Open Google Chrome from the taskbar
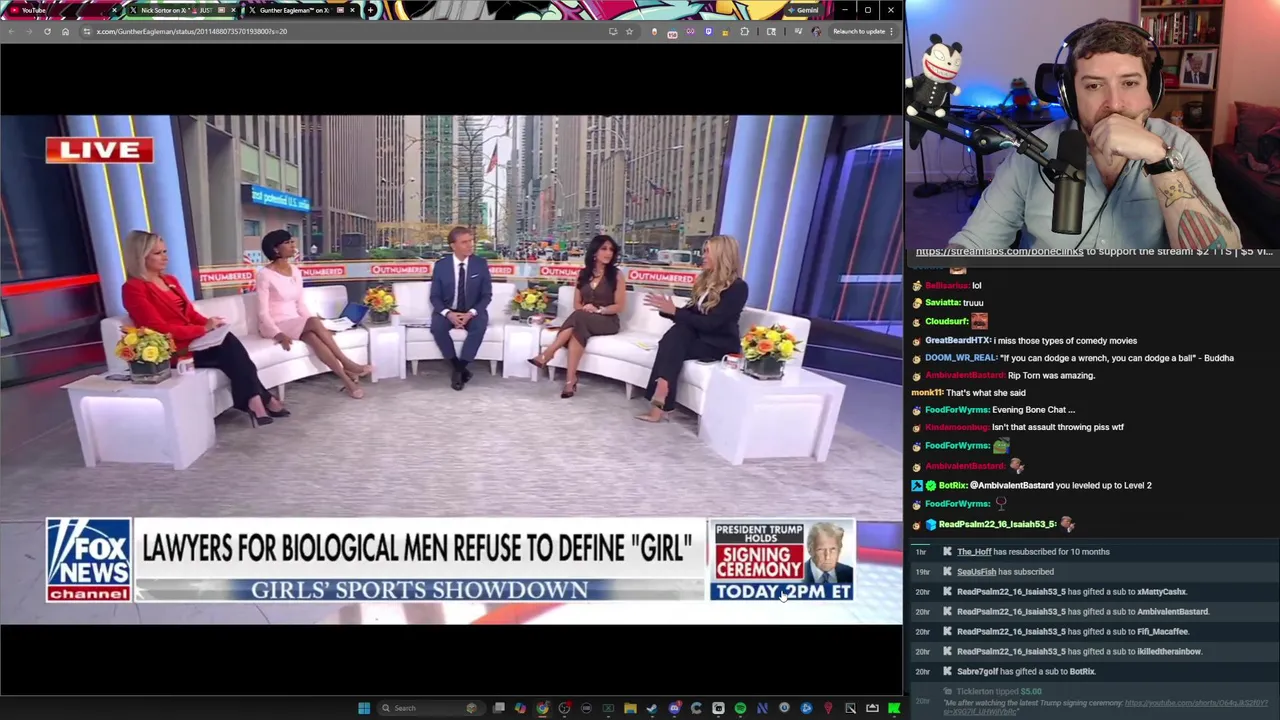This screenshot has height=720, width=1280. [542, 708]
